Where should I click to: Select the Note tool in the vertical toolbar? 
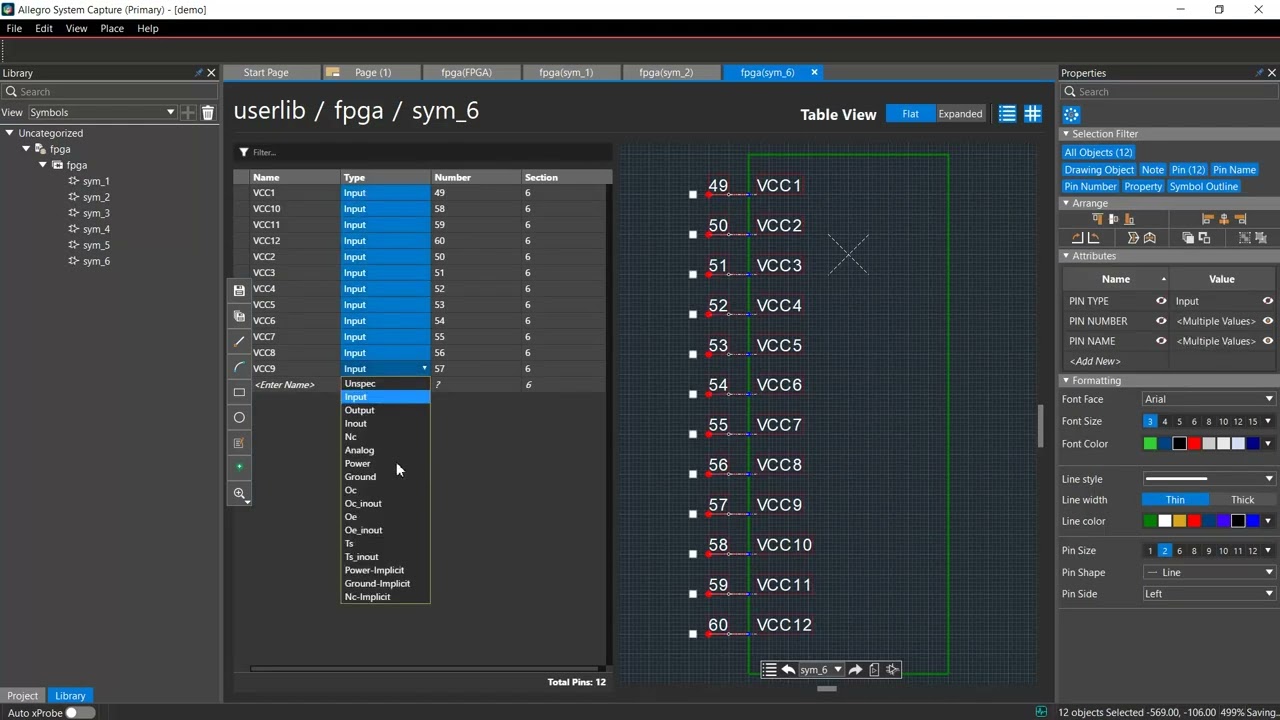[239, 443]
